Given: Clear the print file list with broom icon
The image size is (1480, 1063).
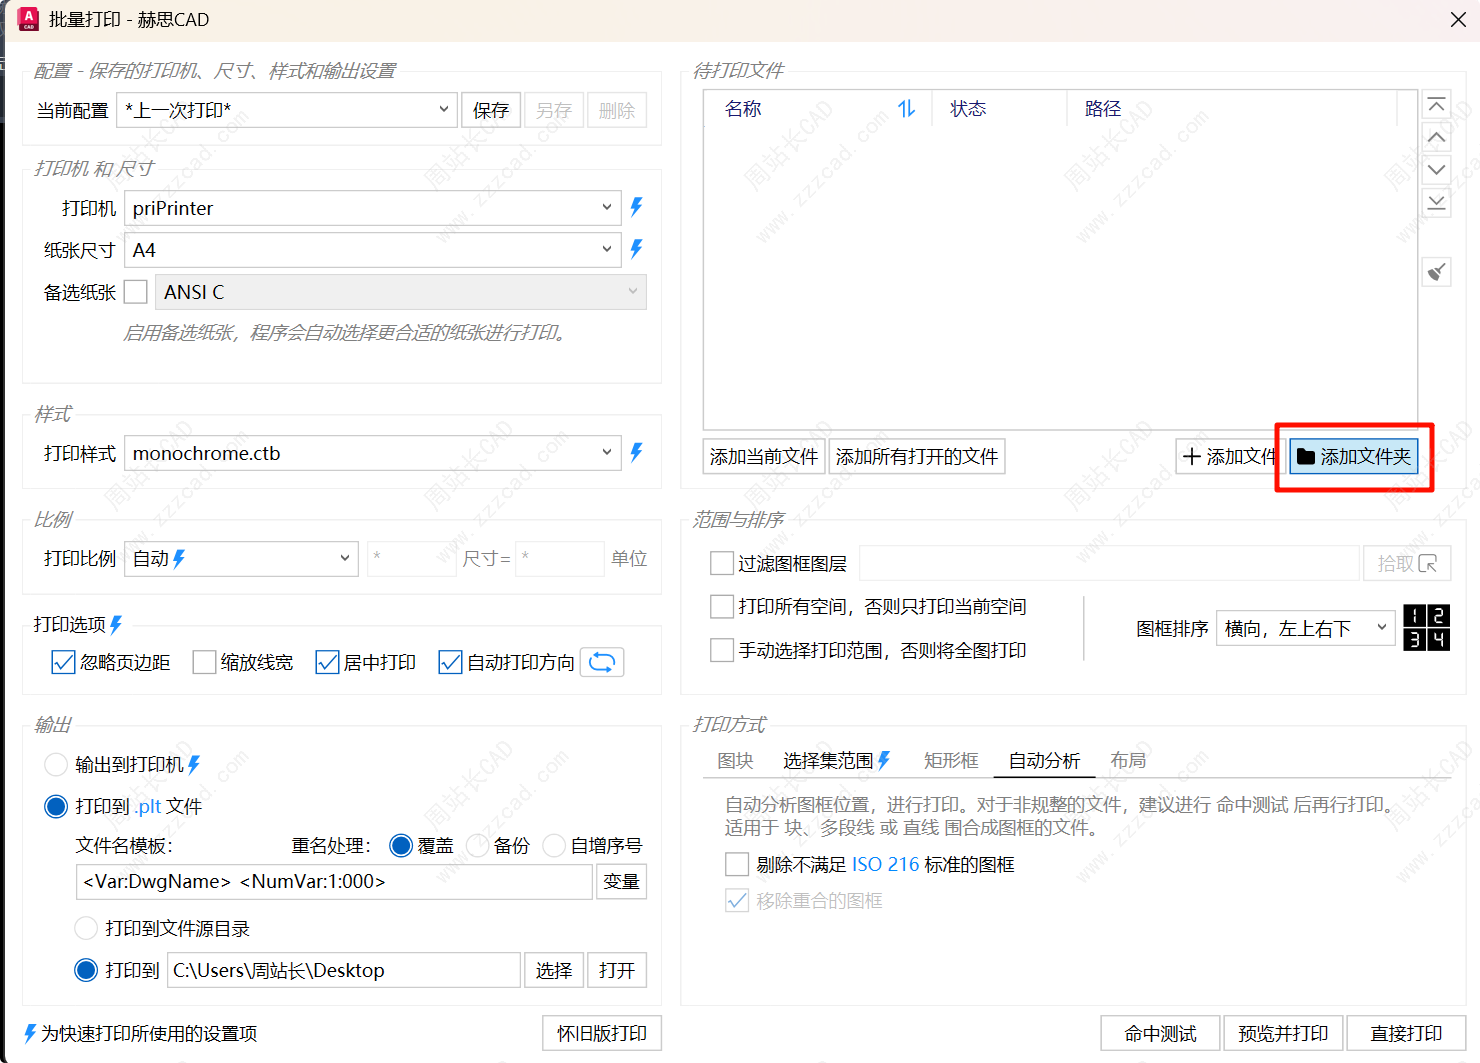Looking at the screenshot, I should click(x=1436, y=271).
